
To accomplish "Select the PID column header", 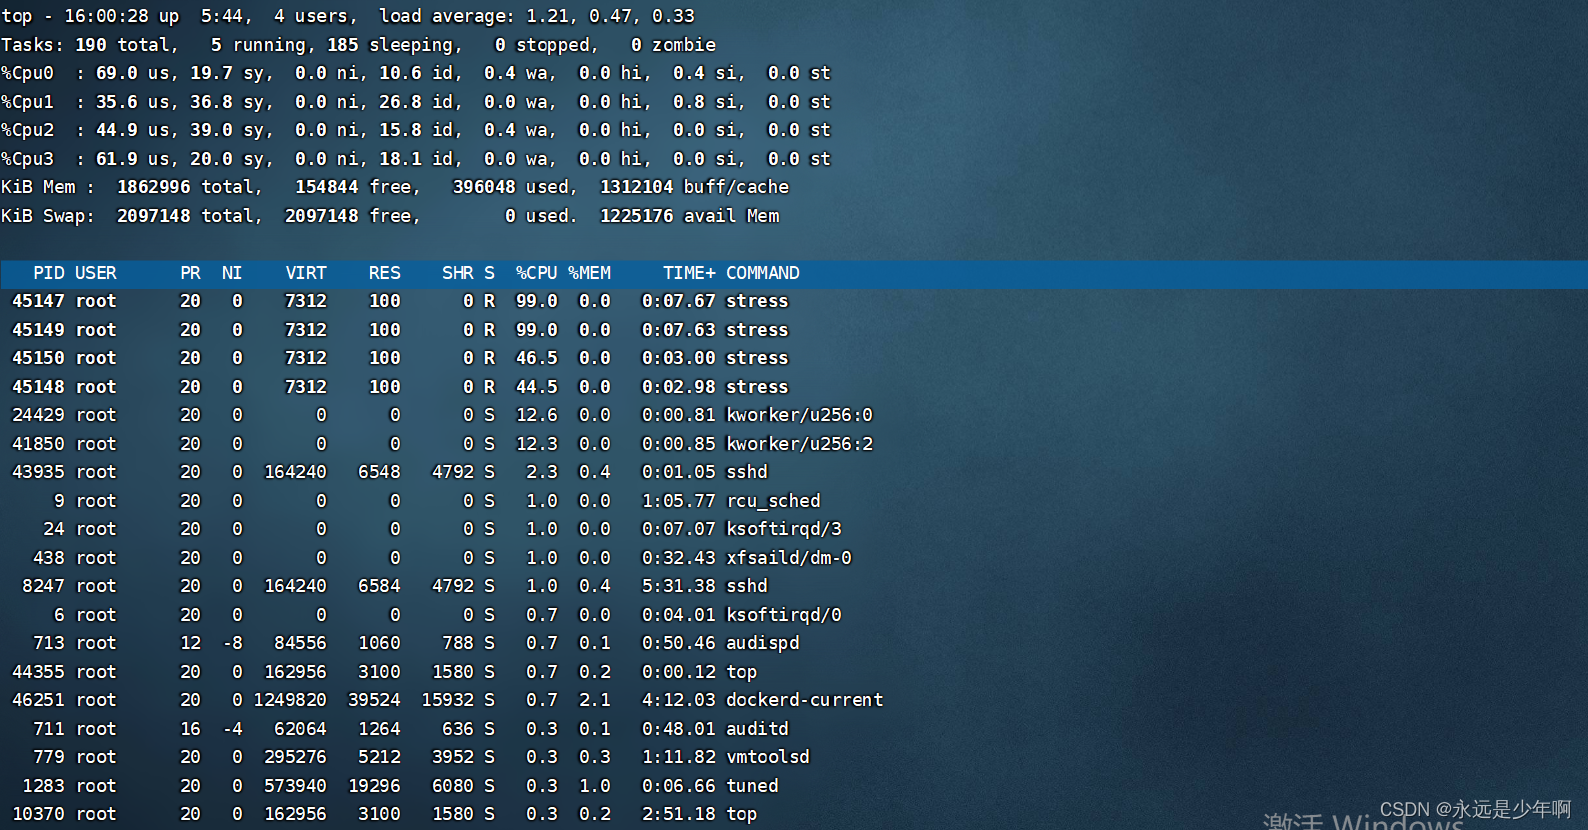I will pyautogui.click(x=49, y=273).
